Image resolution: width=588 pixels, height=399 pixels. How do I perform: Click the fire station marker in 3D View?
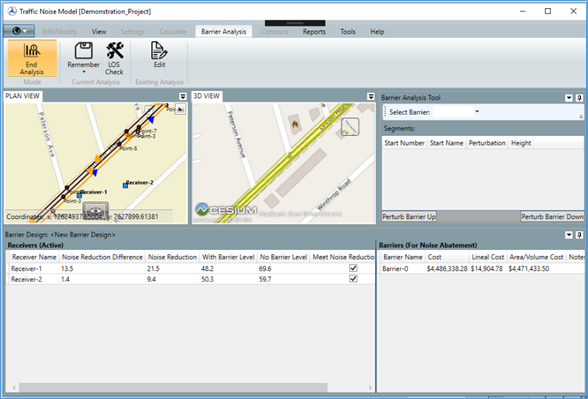(295, 123)
